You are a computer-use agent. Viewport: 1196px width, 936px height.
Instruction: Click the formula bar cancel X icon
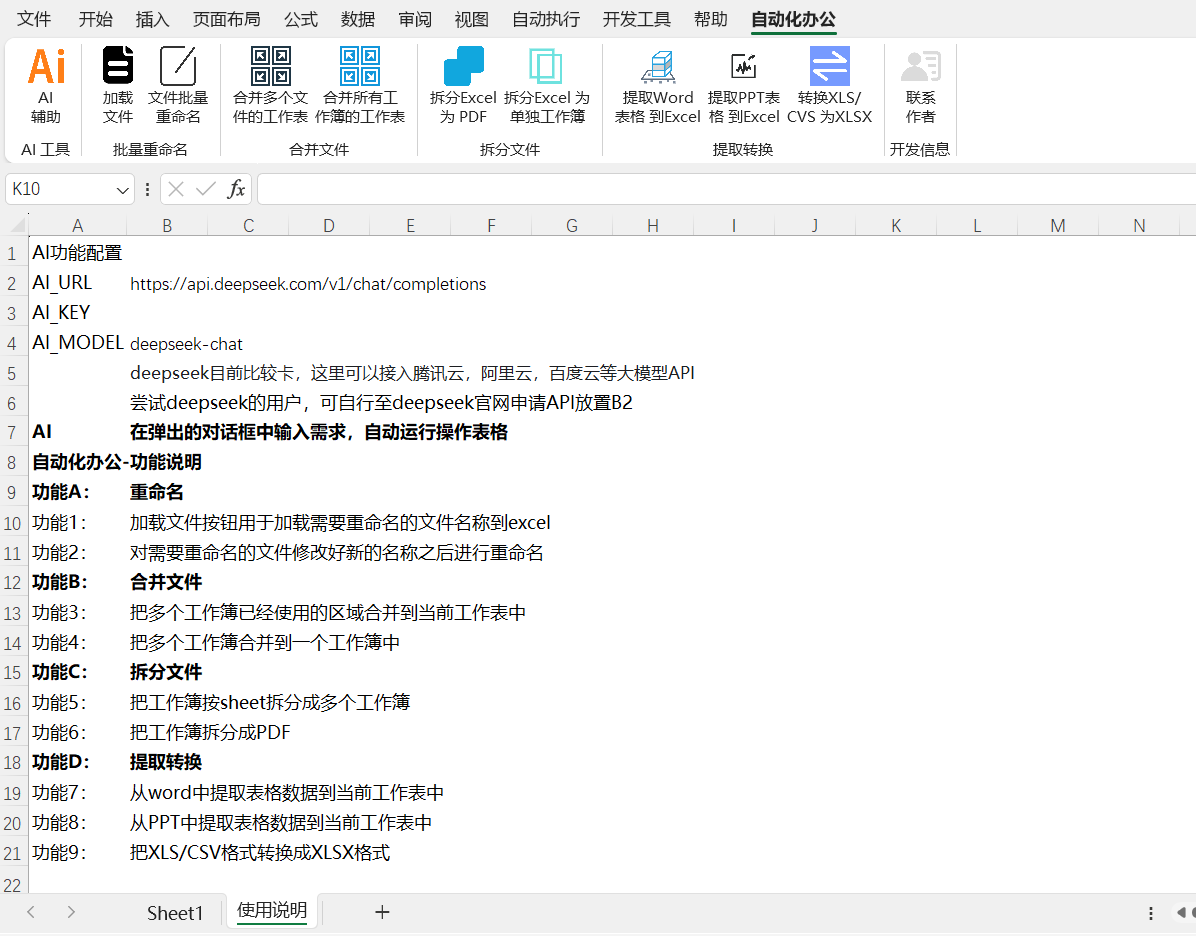[x=175, y=188]
